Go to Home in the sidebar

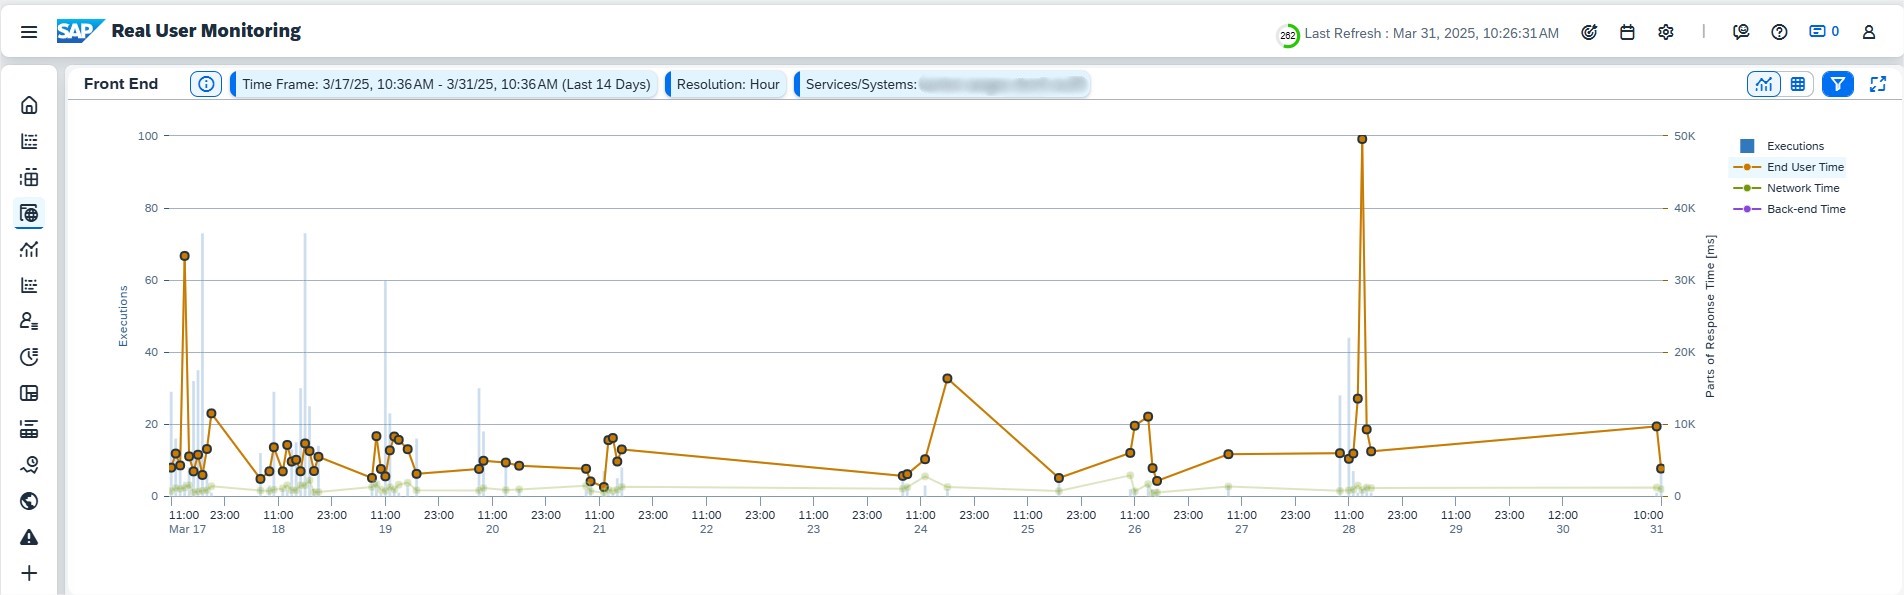pos(29,105)
